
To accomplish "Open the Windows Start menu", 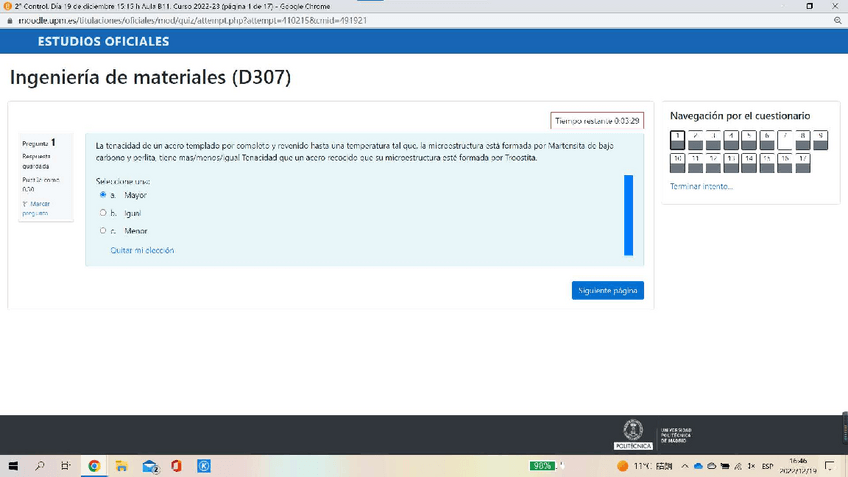I will [x=13, y=466].
